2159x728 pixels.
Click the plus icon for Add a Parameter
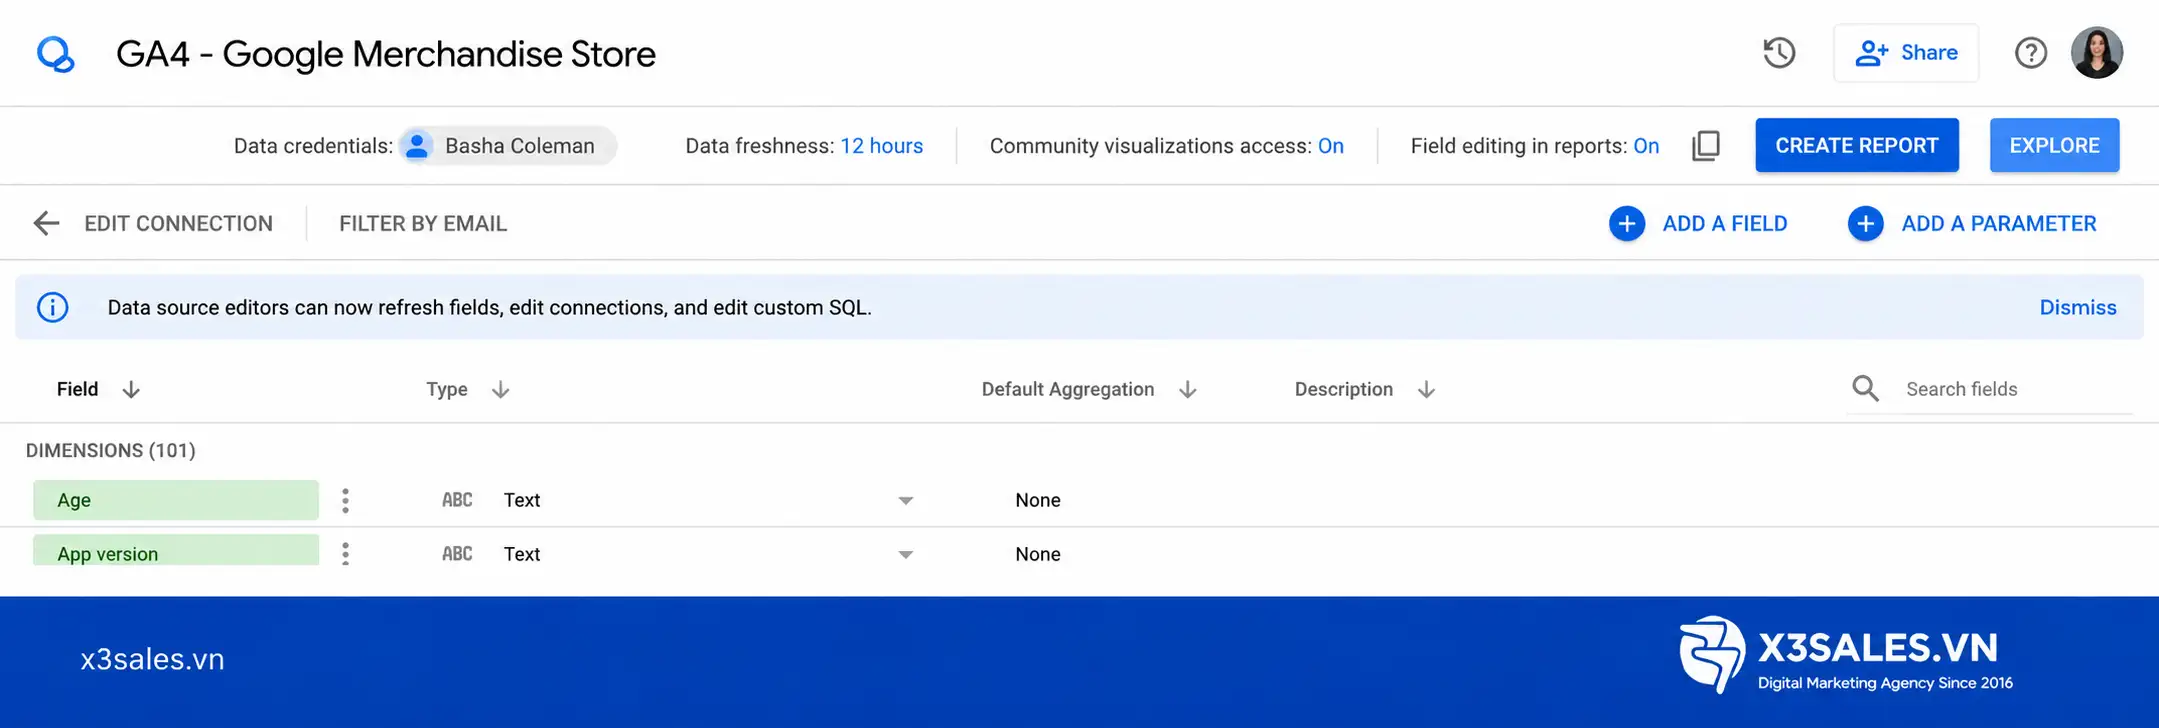point(1866,223)
